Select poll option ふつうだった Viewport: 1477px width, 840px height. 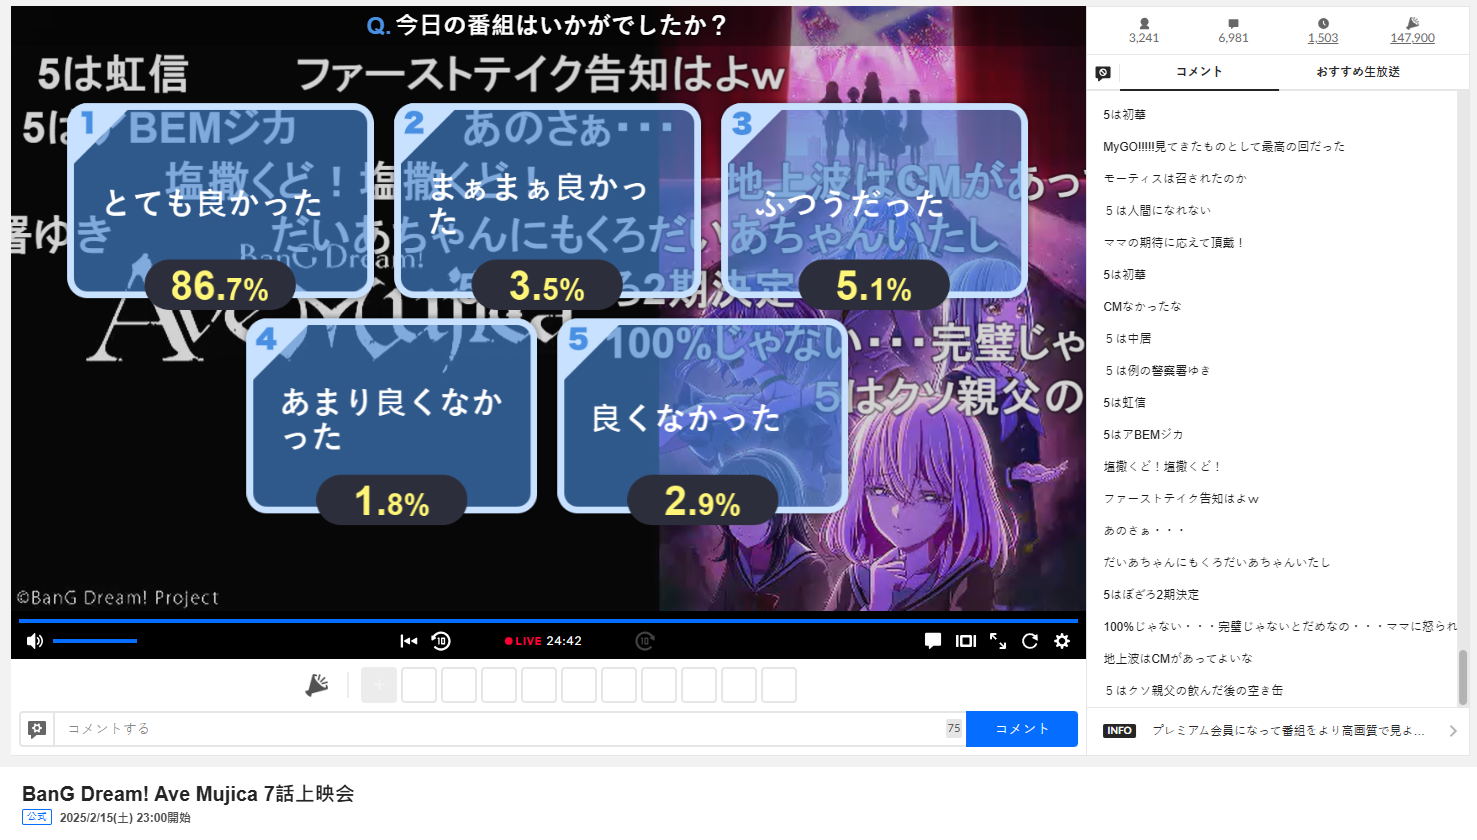pos(874,201)
